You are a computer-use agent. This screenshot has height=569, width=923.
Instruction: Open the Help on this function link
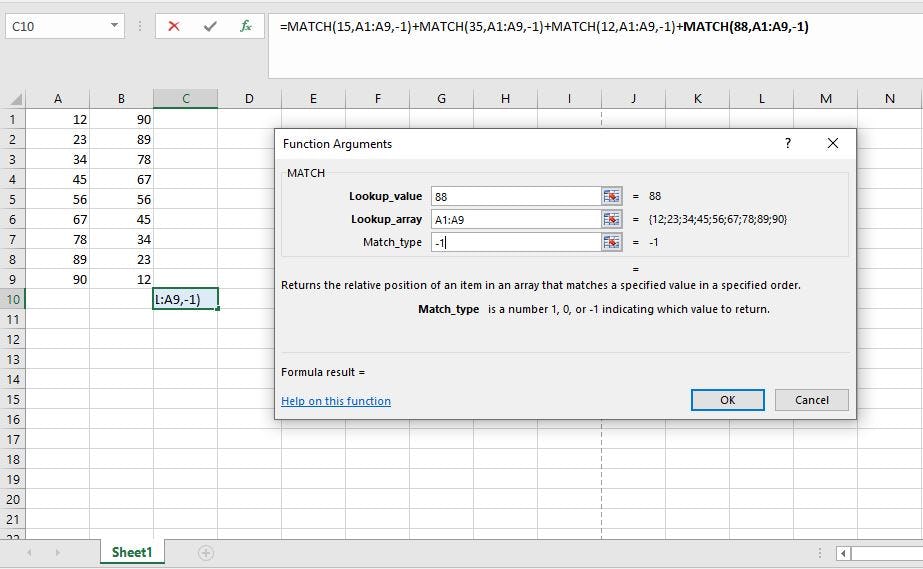(336, 401)
